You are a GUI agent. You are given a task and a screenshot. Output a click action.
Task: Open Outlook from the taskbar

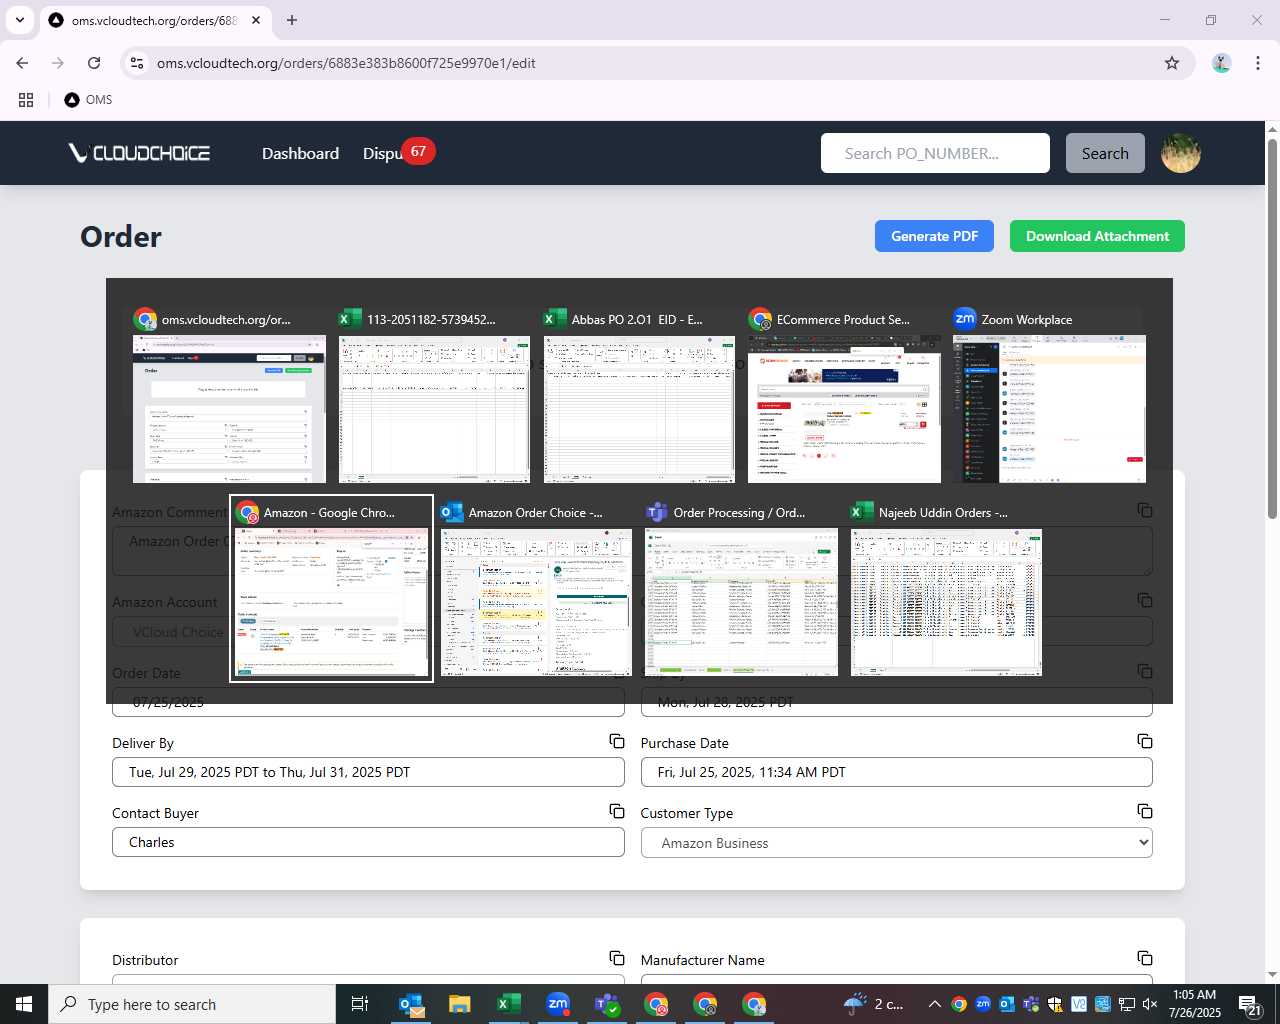410,1004
